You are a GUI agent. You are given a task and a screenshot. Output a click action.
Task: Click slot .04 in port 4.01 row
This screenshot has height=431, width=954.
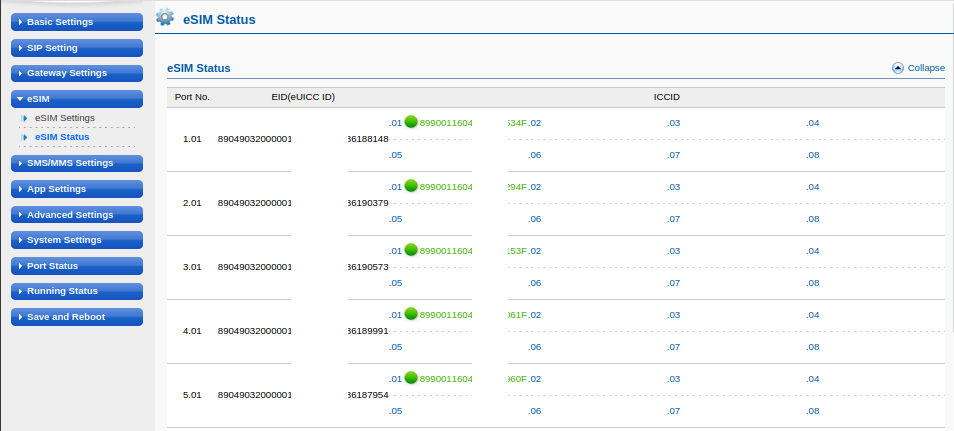tap(813, 315)
